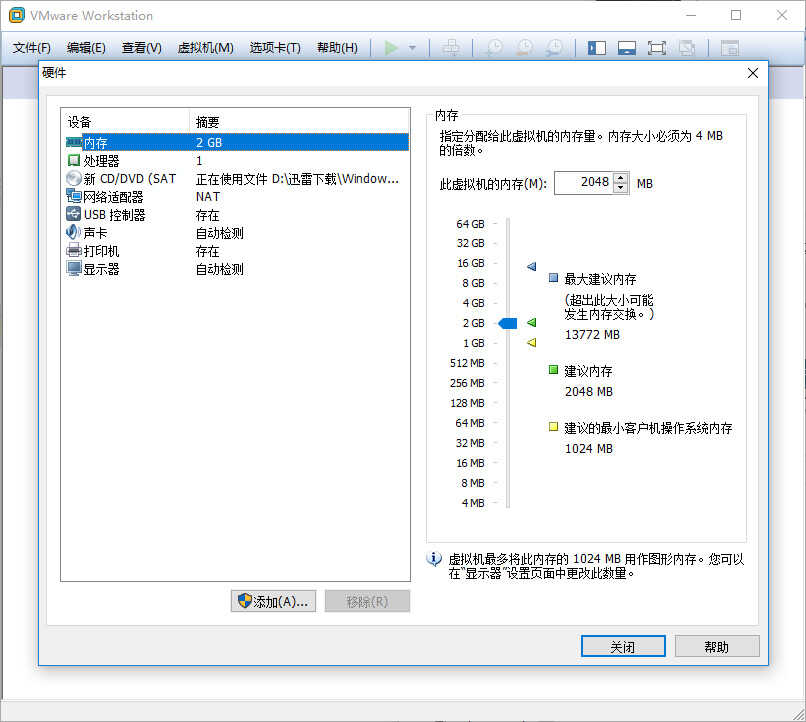Click the send Ctrl+Alt+Del toolbar icon
The image size is (806, 722).
(x=451, y=48)
